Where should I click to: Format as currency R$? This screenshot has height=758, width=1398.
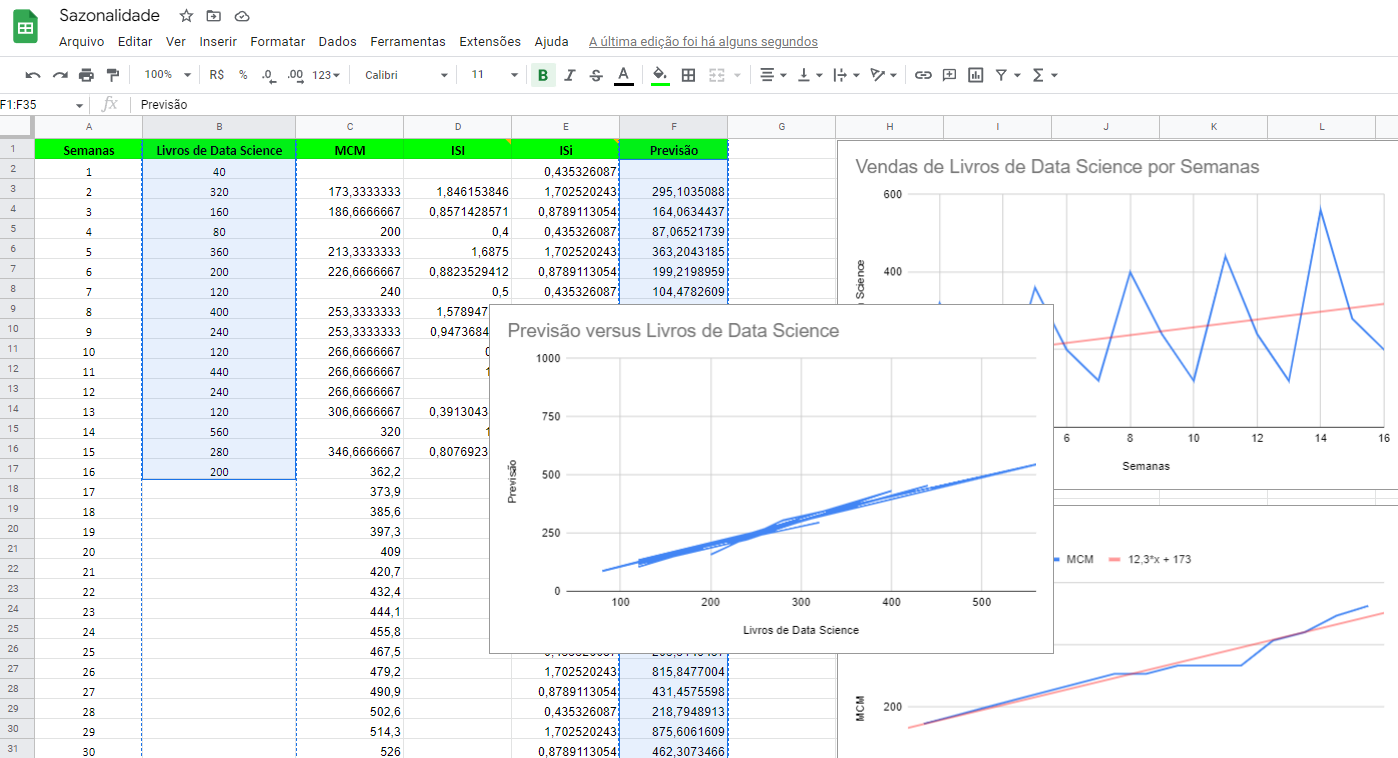point(217,75)
